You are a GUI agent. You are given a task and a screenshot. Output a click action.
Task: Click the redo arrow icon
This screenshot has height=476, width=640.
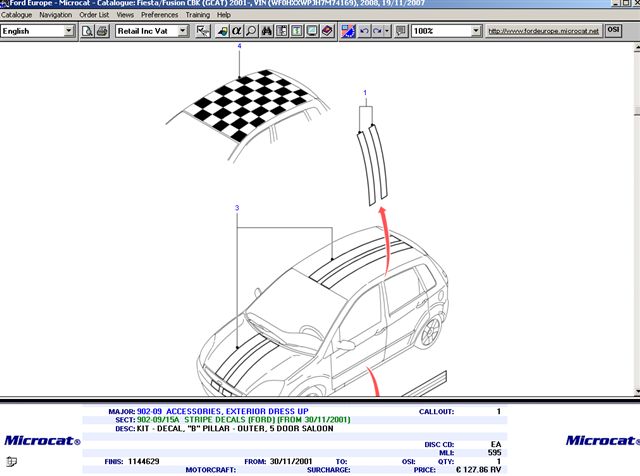378,32
